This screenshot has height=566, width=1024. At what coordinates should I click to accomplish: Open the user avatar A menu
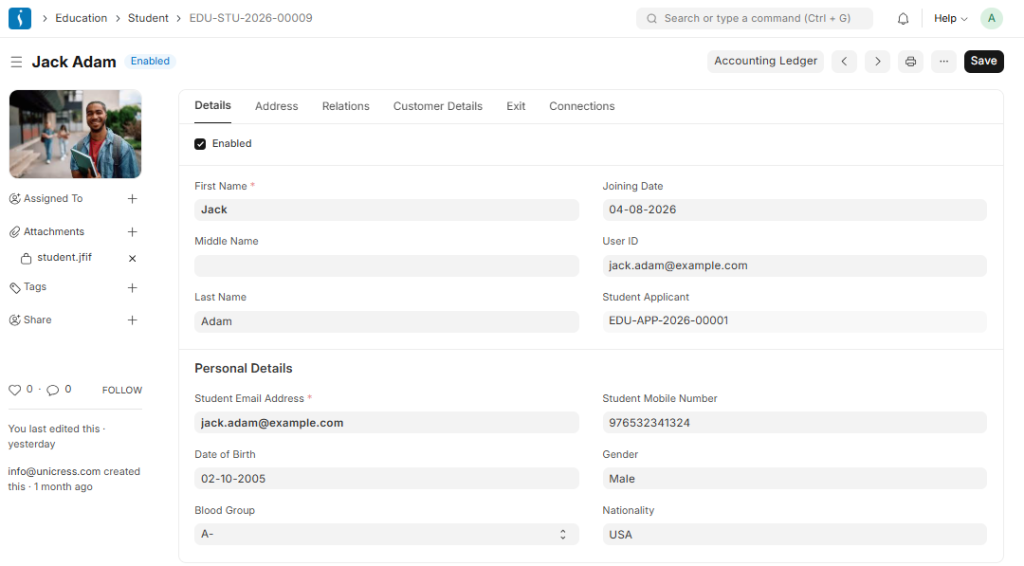[x=991, y=18]
